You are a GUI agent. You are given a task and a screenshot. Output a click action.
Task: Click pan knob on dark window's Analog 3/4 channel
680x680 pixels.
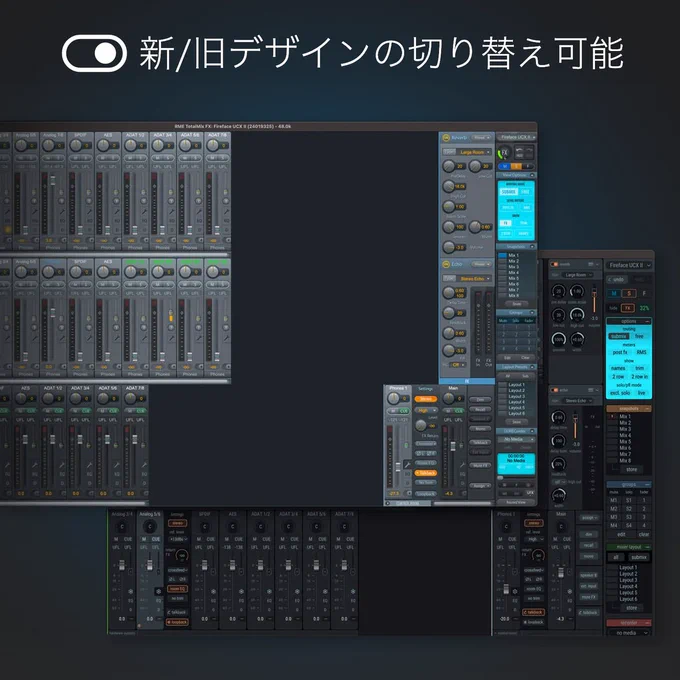(x=122, y=527)
